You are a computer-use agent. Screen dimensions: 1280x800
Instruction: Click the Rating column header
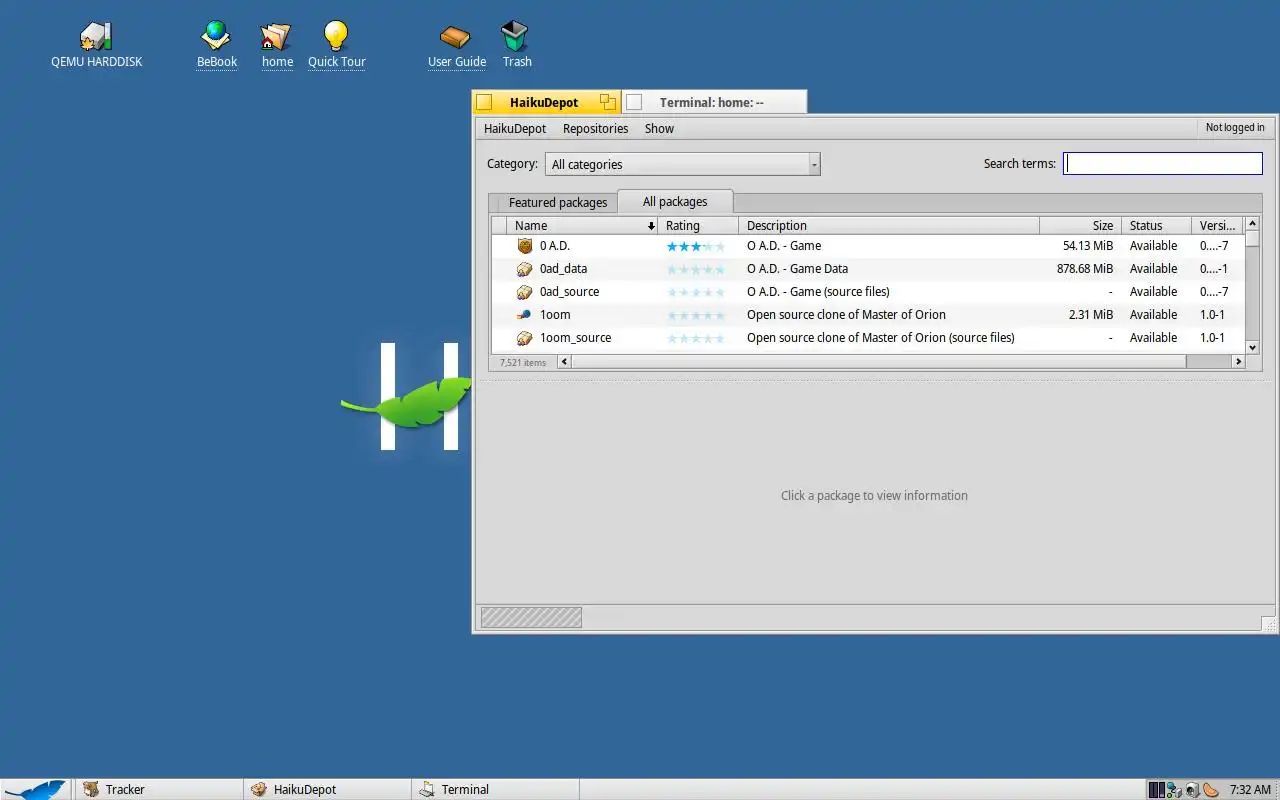(x=698, y=226)
